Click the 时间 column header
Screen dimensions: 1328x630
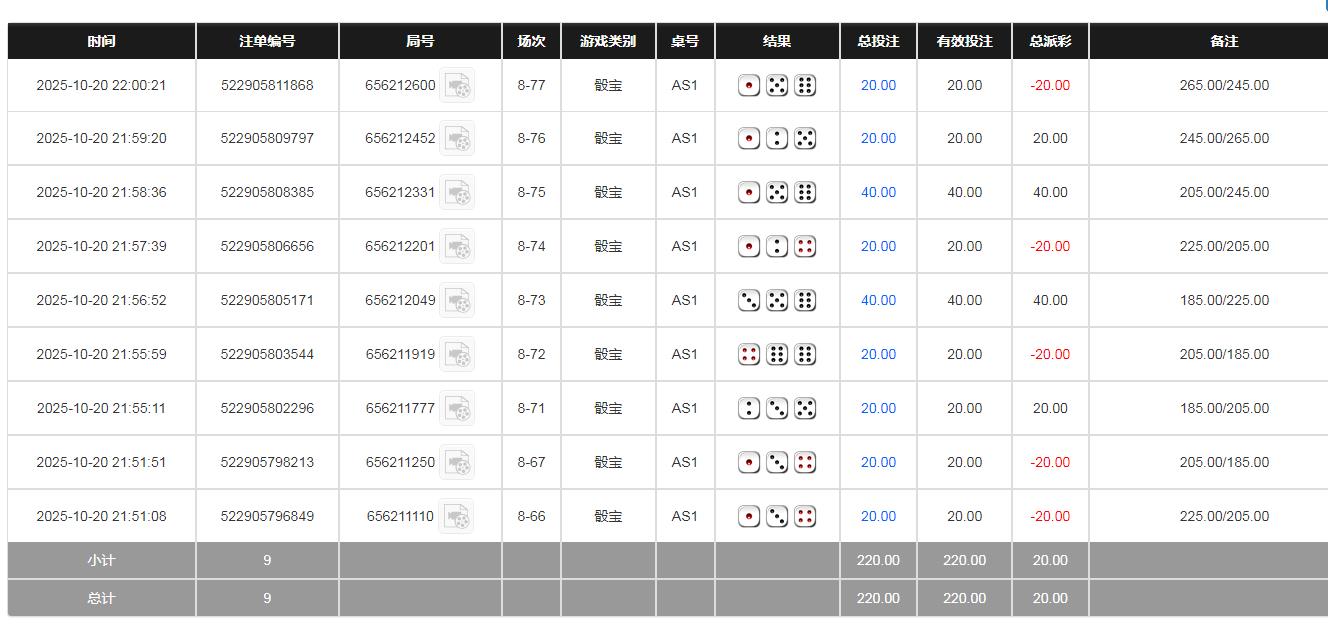point(101,41)
